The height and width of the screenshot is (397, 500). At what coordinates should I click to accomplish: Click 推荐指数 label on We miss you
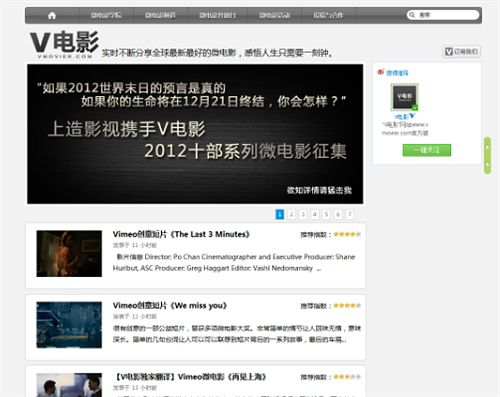tap(315, 306)
